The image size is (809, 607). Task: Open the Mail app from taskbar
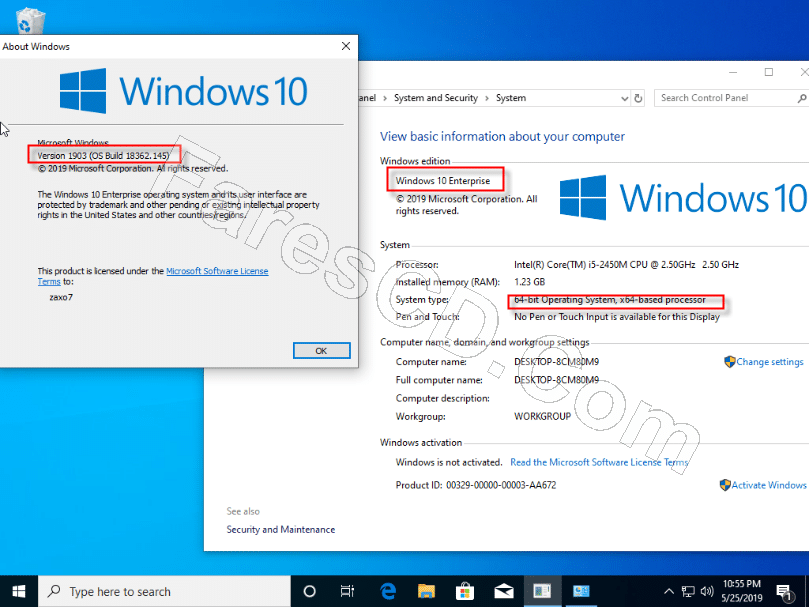(x=504, y=592)
